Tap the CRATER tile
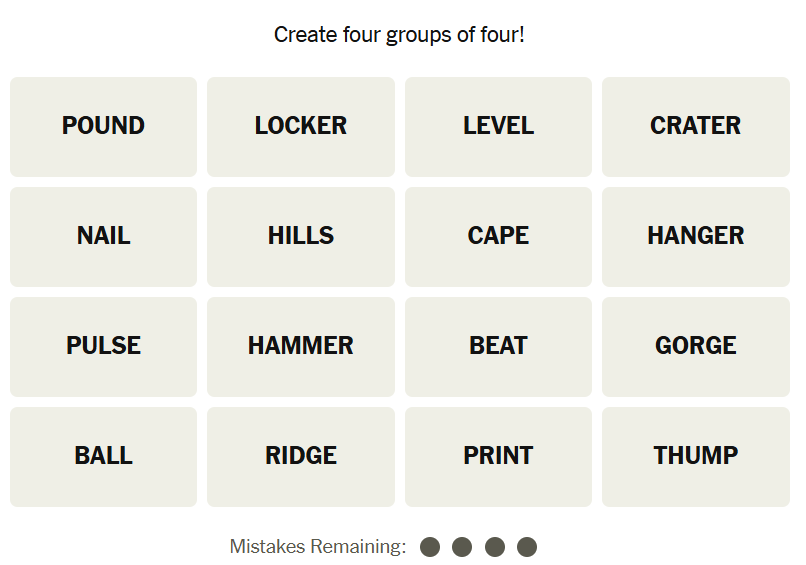This screenshot has height=565, width=806. (695, 126)
